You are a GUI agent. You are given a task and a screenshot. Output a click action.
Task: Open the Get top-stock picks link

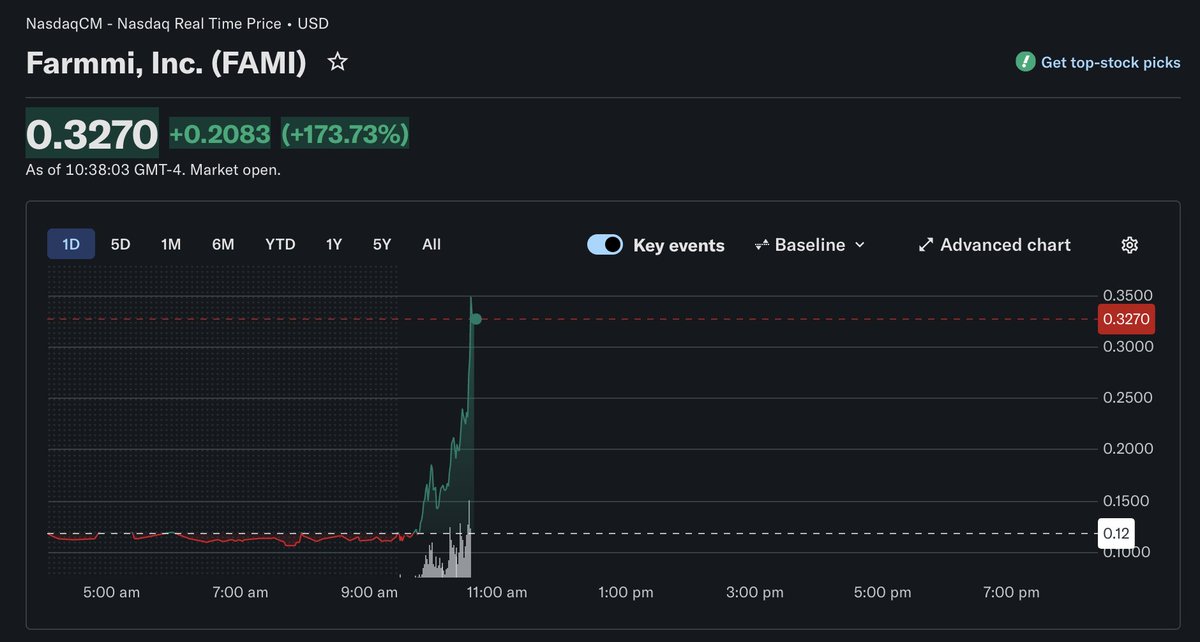1098,62
